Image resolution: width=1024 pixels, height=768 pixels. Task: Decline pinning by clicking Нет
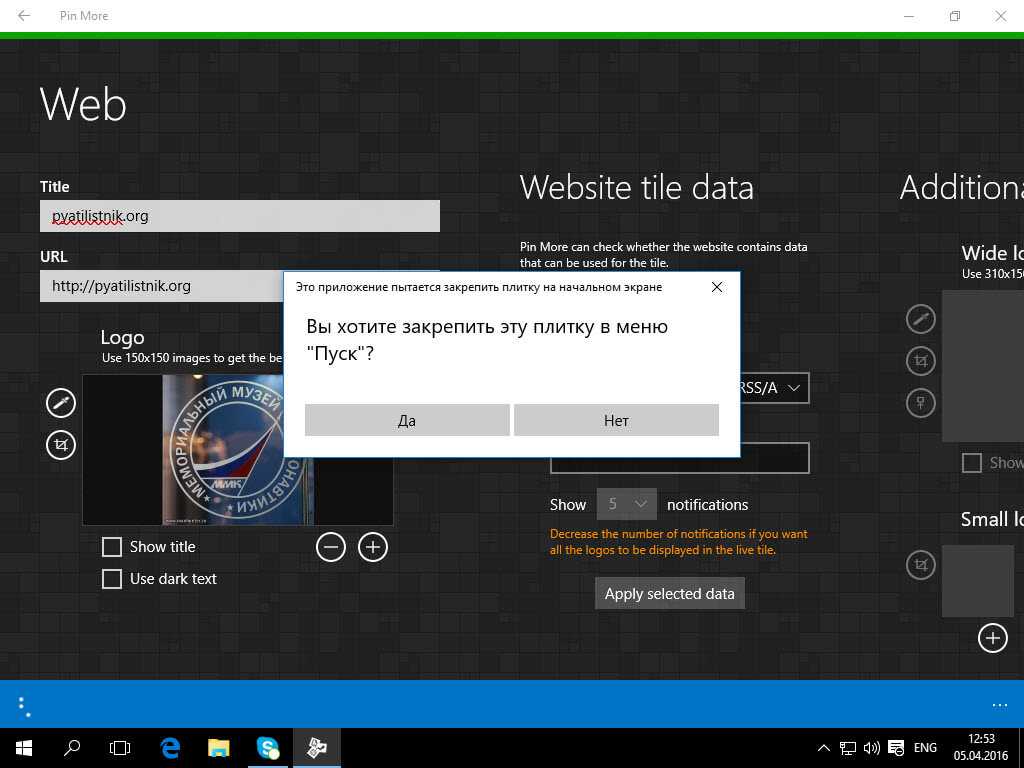click(616, 420)
